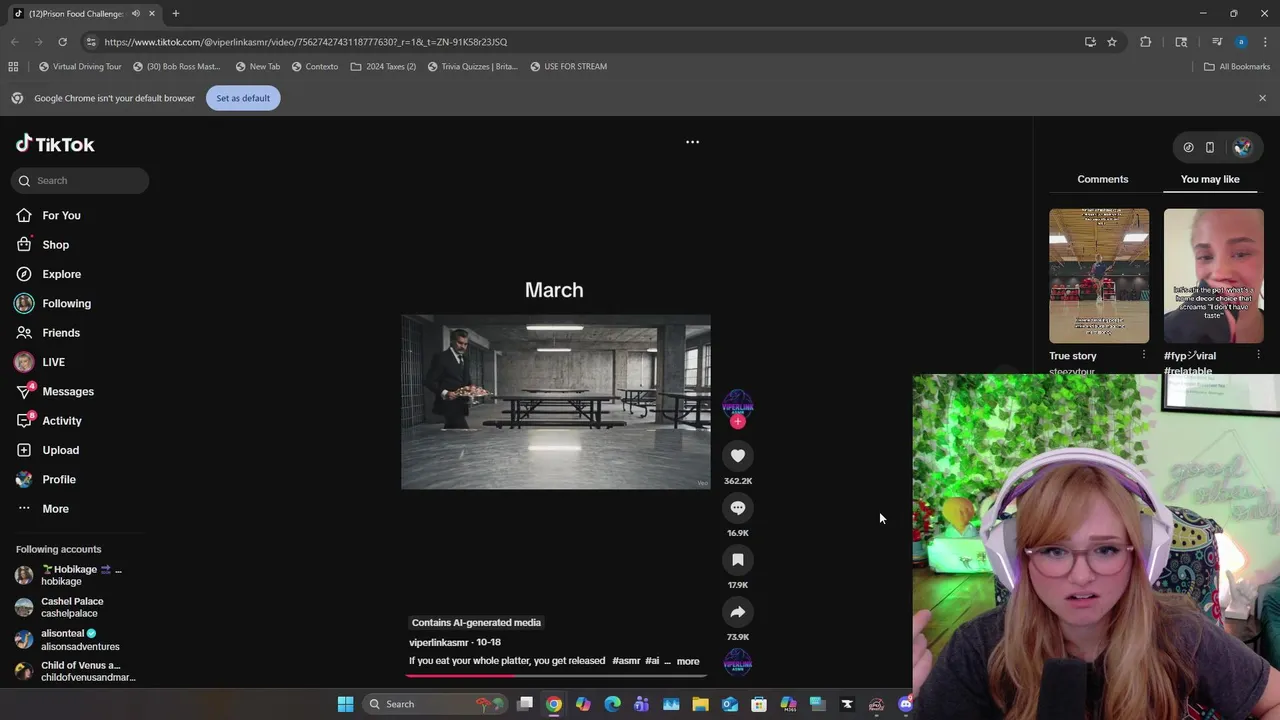Focus the TikTok search field
The height and width of the screenshot is (720, 1280).
pyautogui.click(x=80, y=181)
